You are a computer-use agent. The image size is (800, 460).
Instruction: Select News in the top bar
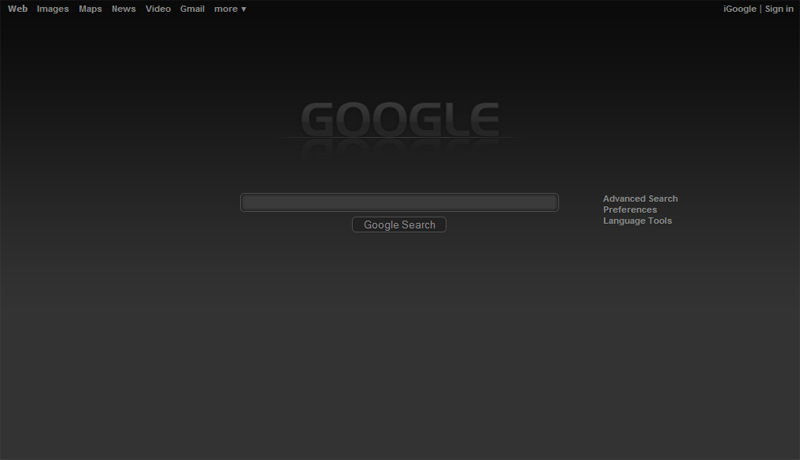click(123, 9)
